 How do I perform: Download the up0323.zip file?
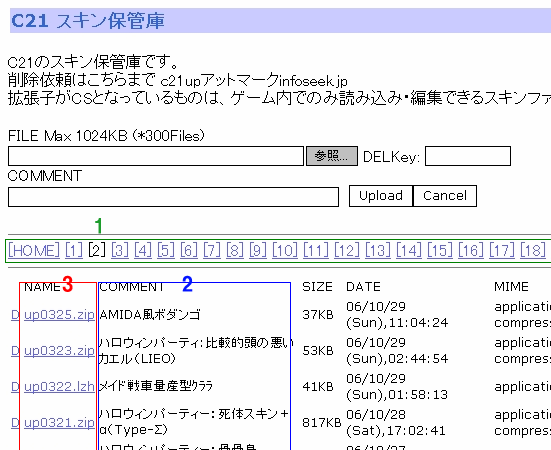[59, 351]
